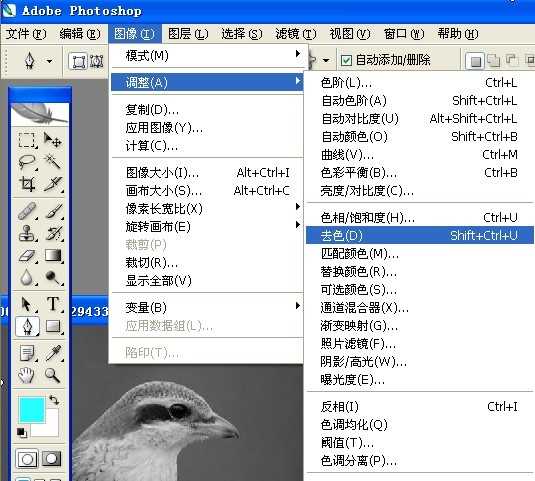Image resolution: width=535 pixels, height=481 pixels.
Task: Choose the Crop tool
Action: [x=27, y=184]
